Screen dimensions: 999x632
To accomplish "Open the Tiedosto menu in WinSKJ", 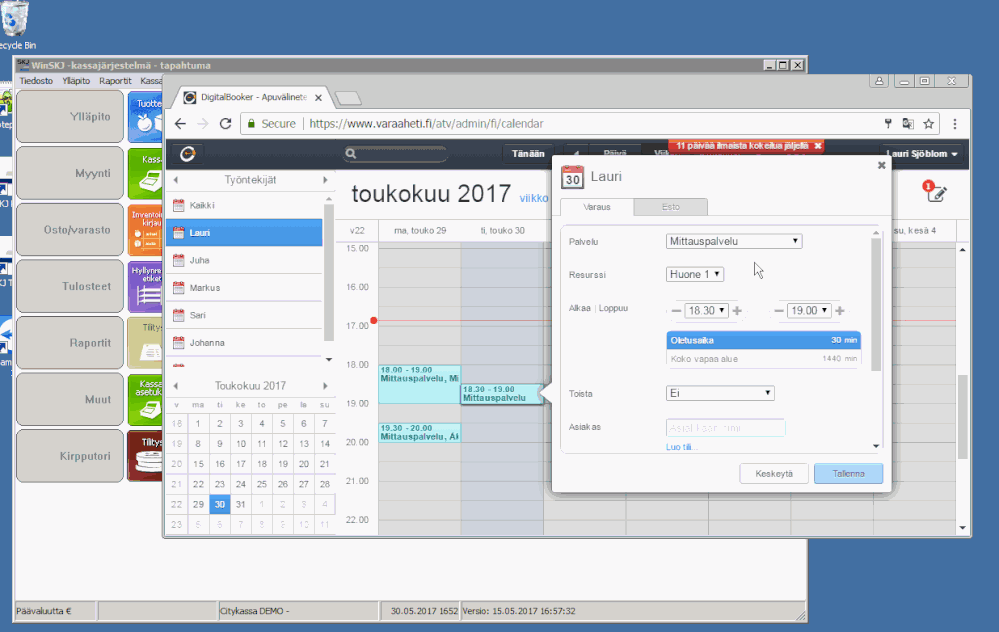I will coord(35,80).
